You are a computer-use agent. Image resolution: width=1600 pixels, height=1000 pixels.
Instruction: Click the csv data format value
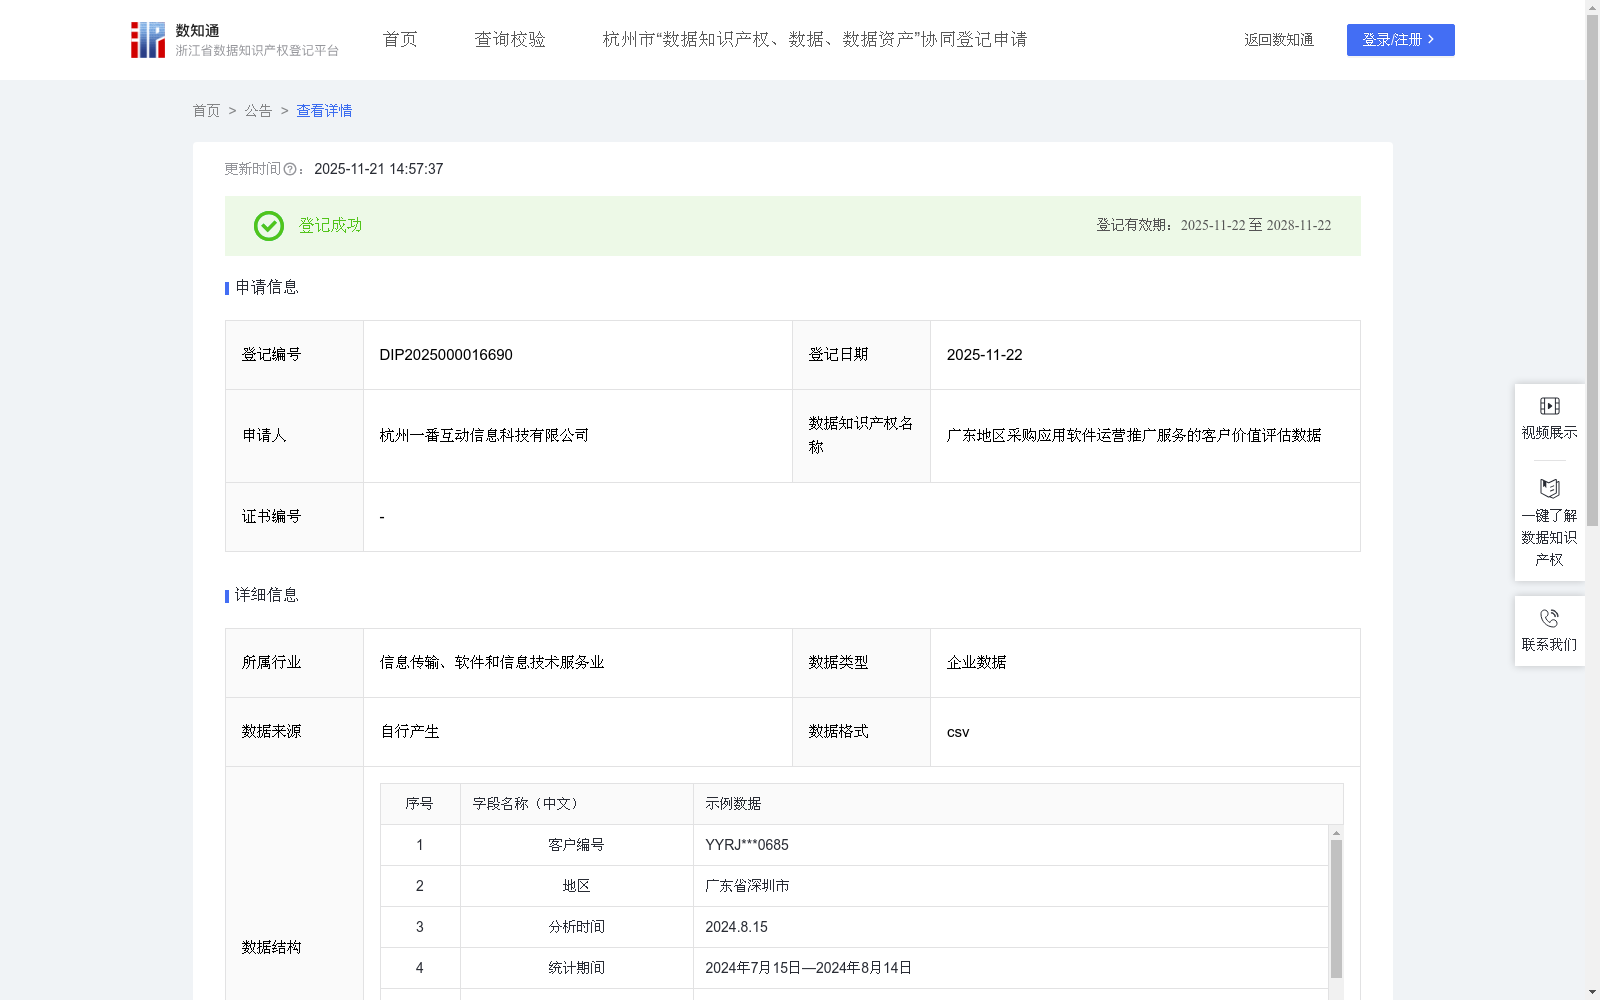pos(958,732)
